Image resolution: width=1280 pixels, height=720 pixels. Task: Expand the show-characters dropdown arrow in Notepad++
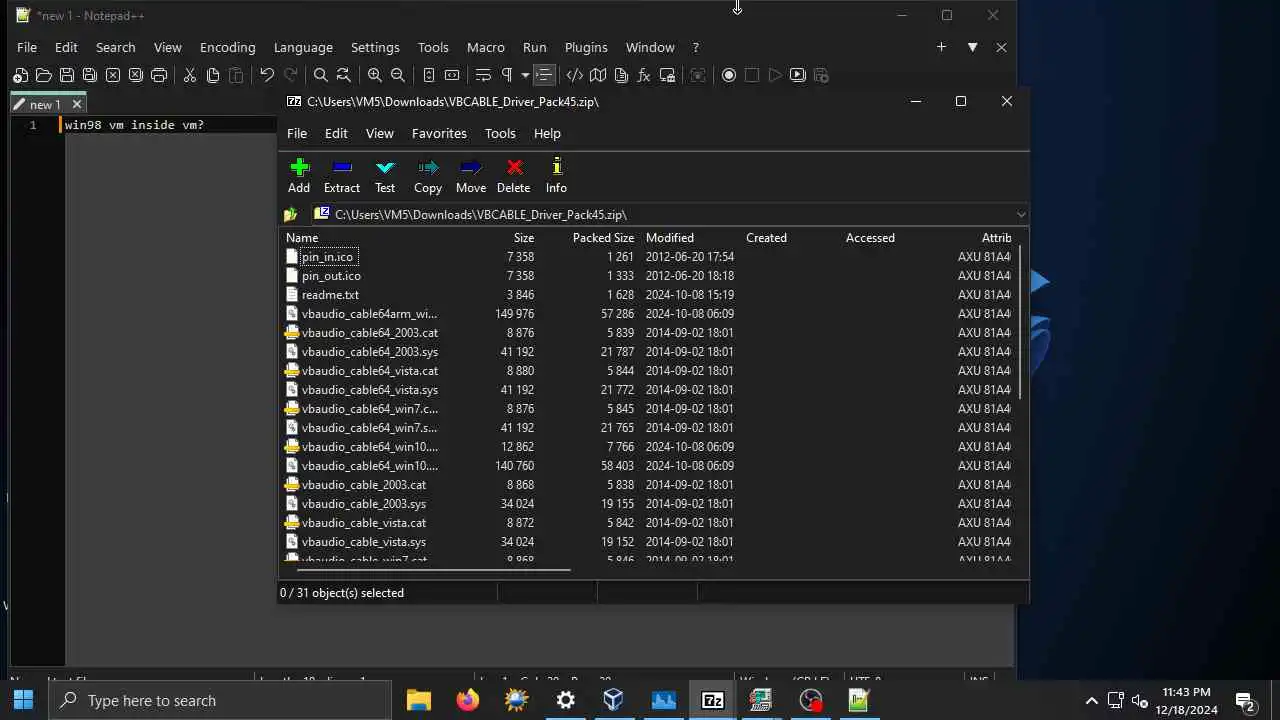pyautogui.click(x=525, y=75)
